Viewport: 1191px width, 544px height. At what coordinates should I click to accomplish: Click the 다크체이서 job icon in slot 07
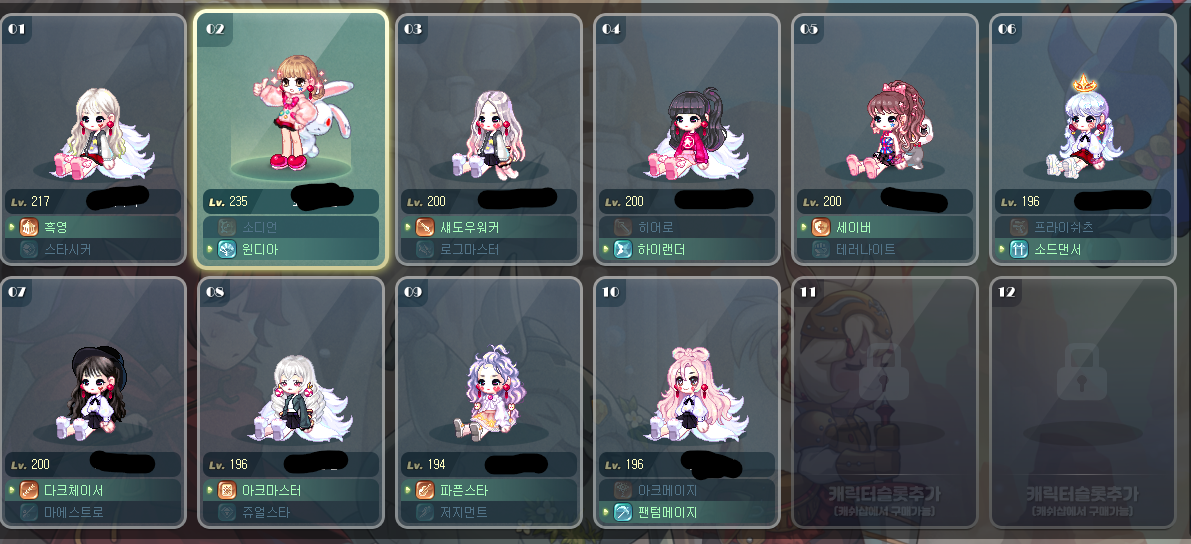pyautogui.click(x=29, y=490)
